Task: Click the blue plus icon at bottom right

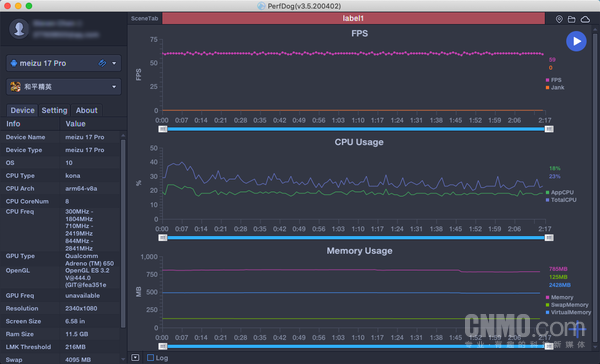Action: [577, 329]
